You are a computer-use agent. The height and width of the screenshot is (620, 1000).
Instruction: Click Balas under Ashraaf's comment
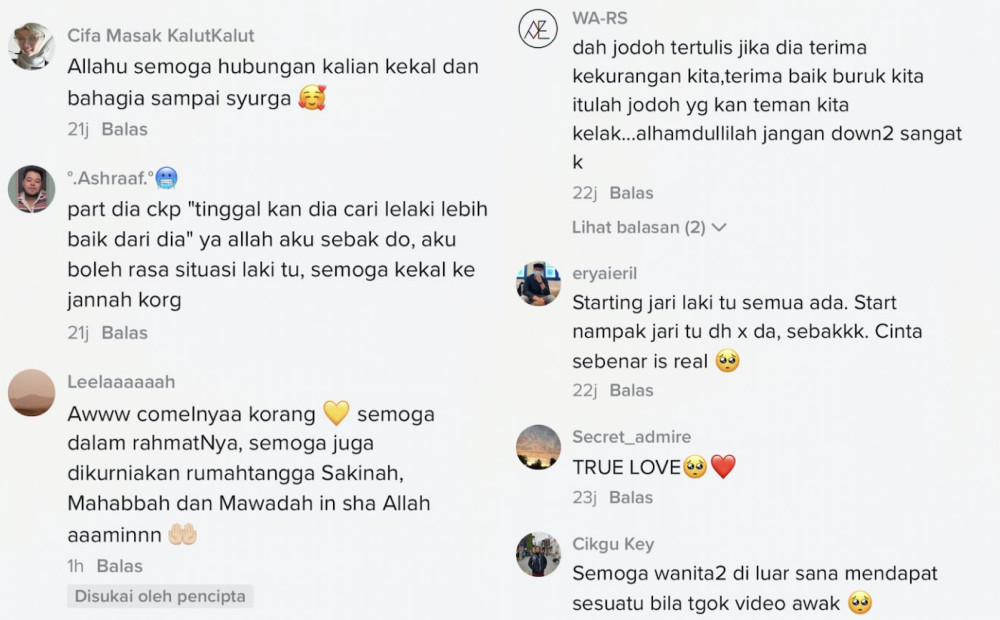[x=124, y=332]
